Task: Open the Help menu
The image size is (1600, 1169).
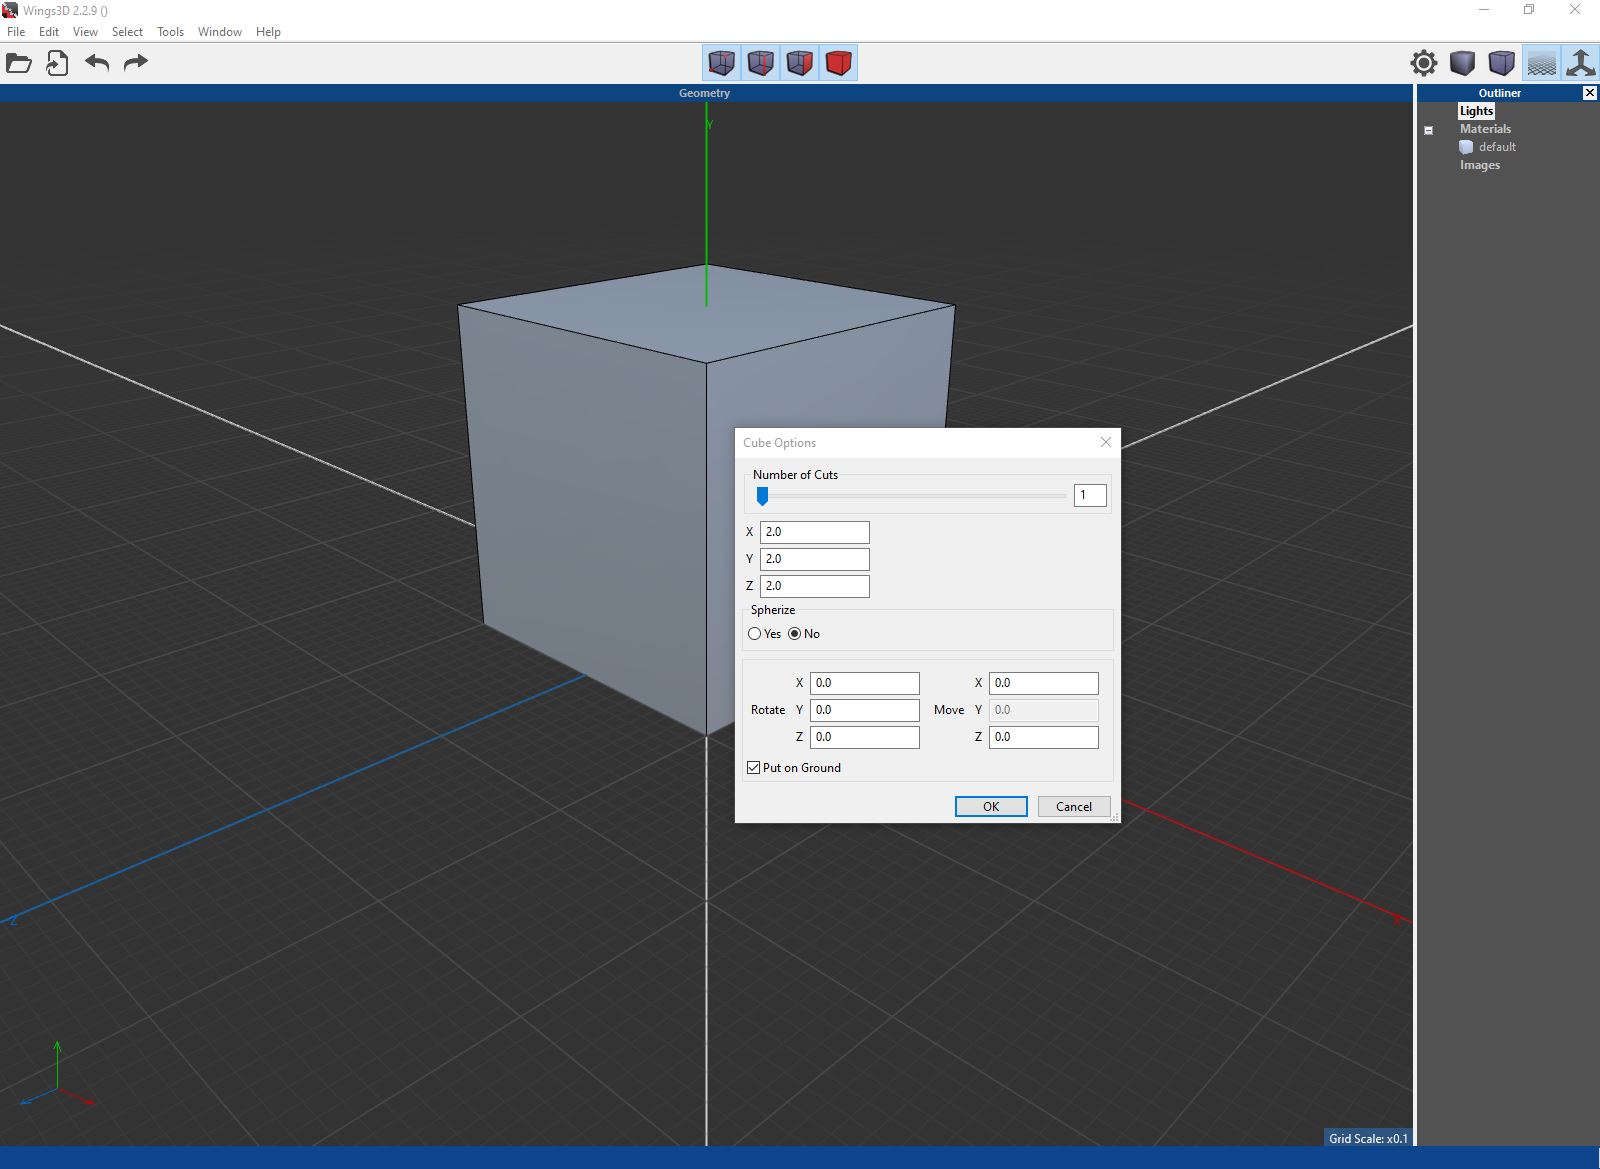Action: coord(268,32)
